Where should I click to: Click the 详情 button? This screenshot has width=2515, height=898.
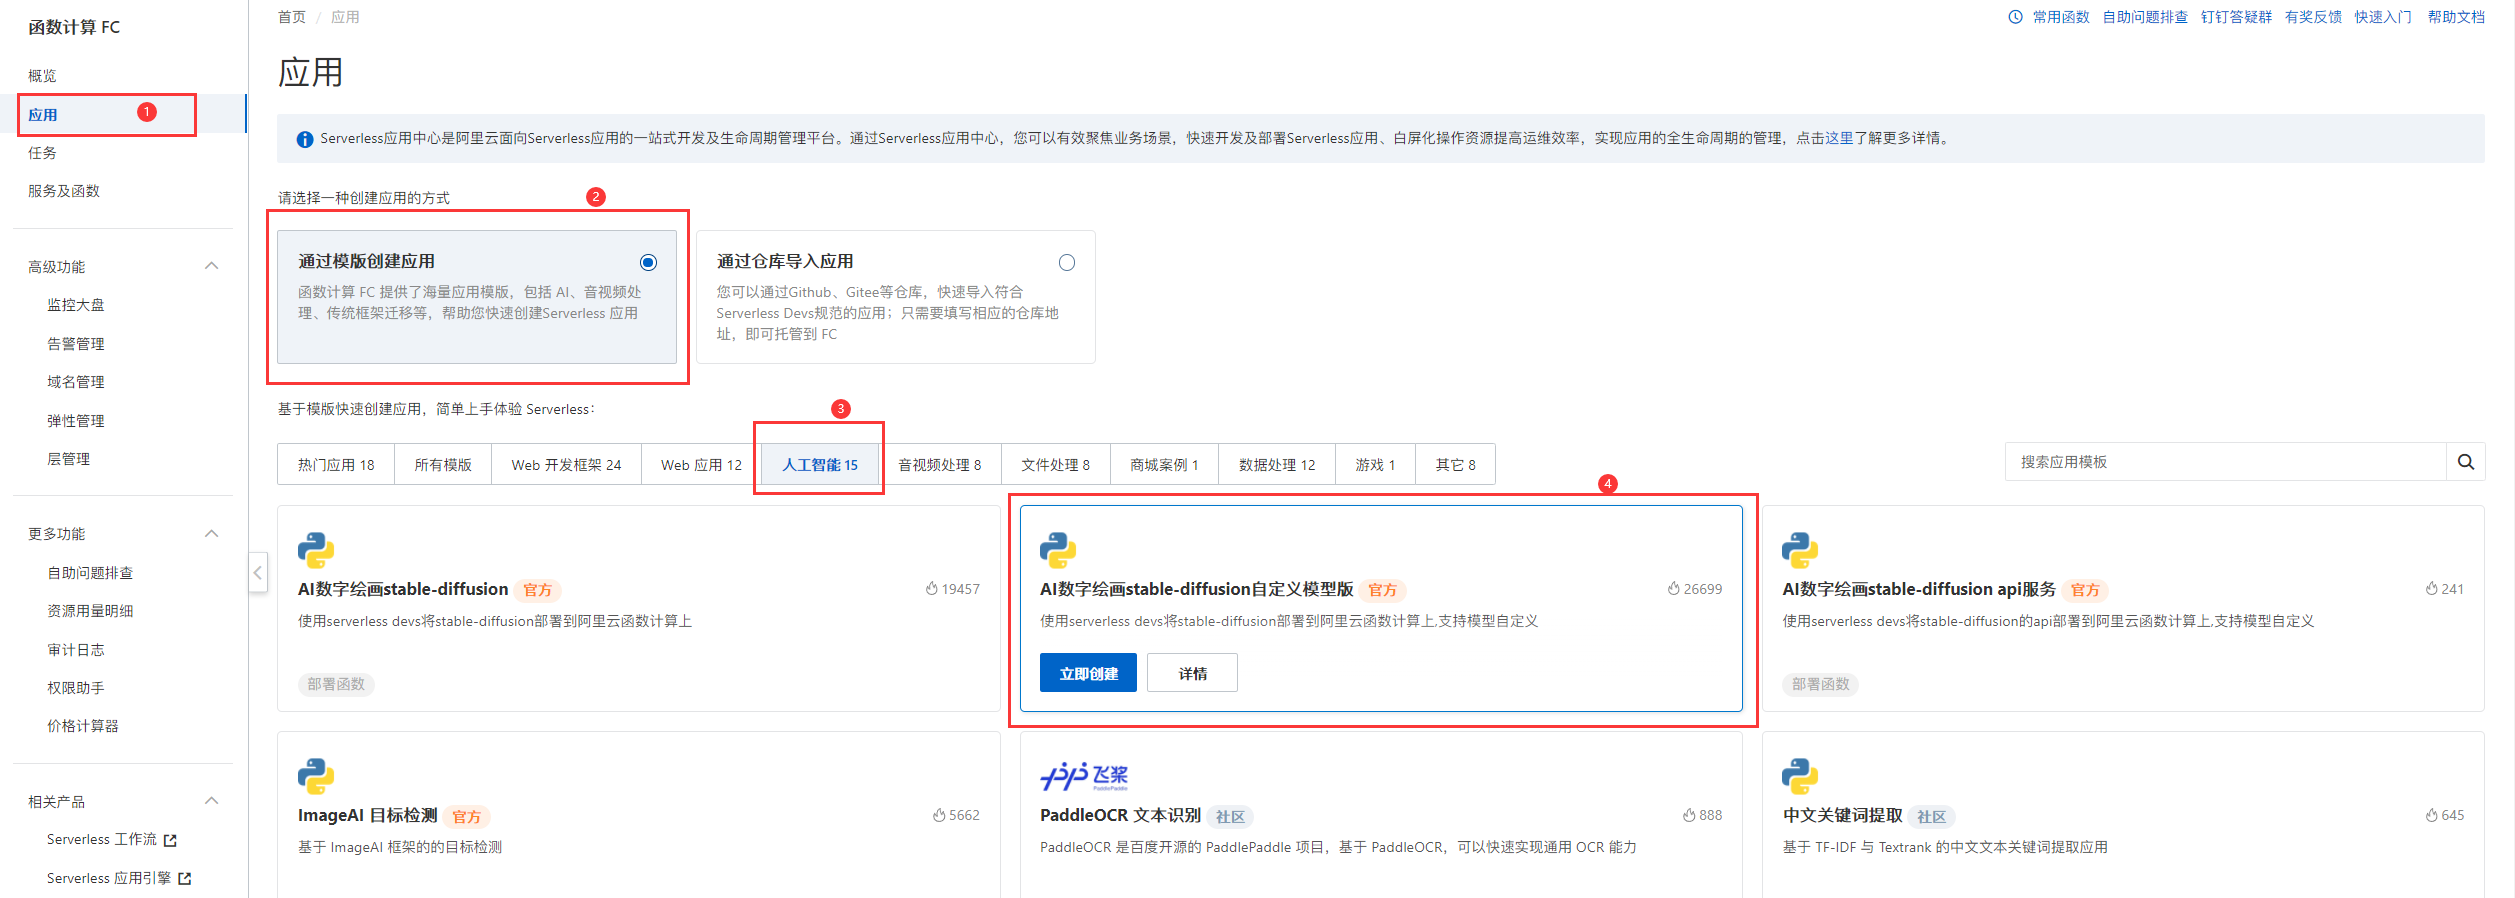(1192, 673)
